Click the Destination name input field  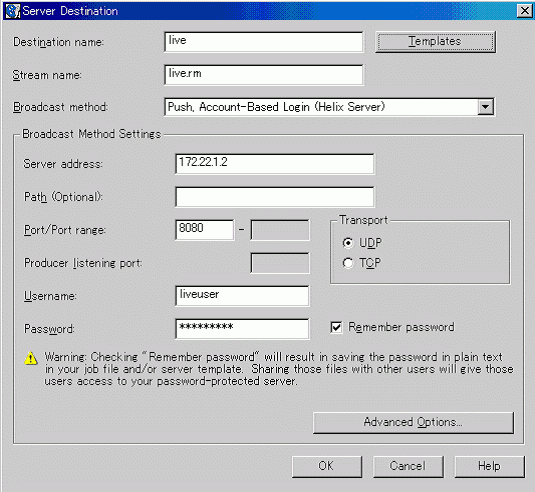pyautogui.click(x=264, y=42)
